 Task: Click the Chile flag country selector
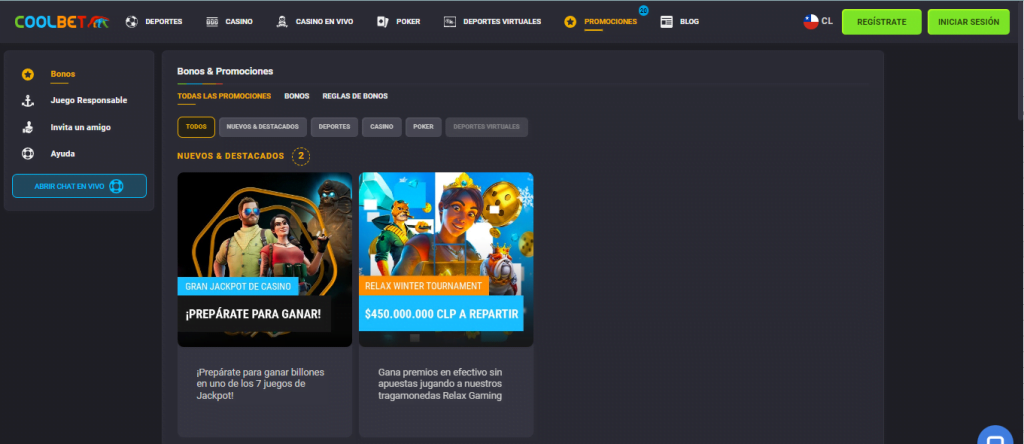pos(811,21)
